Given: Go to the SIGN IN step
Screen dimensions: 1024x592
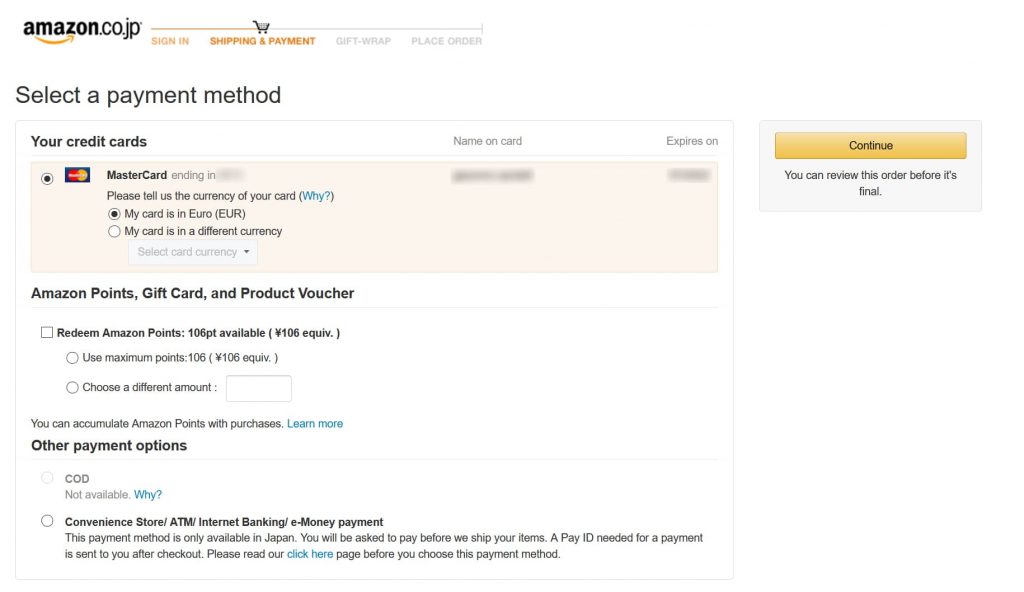Looking at the screenshot, I should [x=170, y=41].
